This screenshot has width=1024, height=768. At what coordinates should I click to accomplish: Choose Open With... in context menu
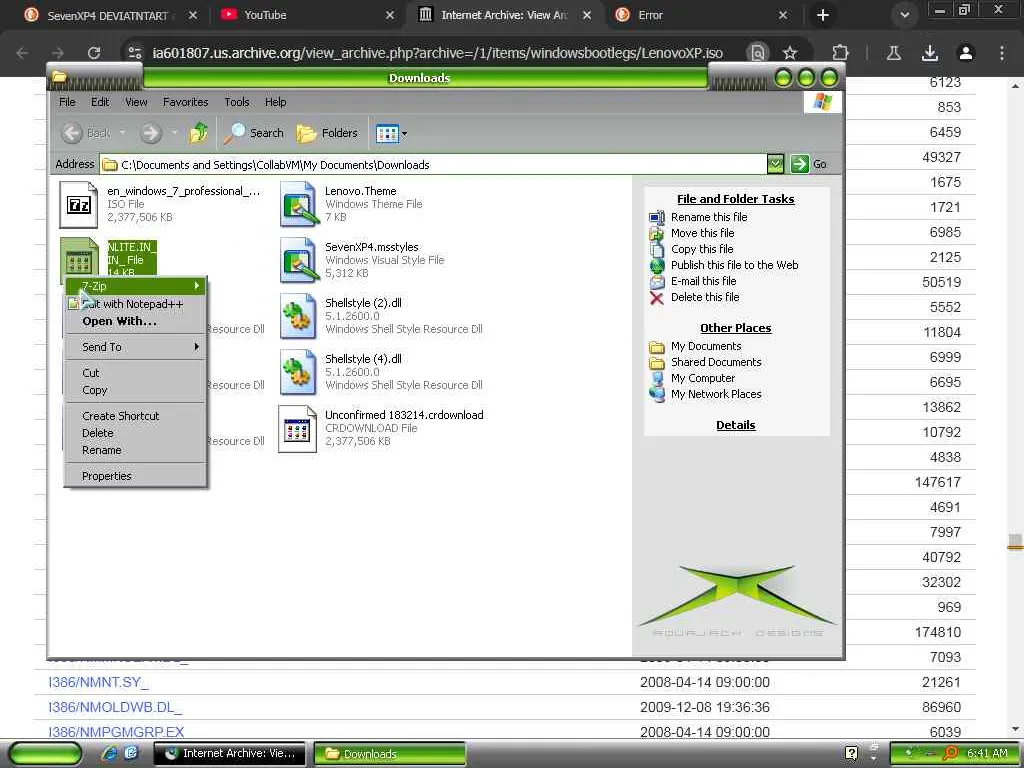[x=136, y=321]
